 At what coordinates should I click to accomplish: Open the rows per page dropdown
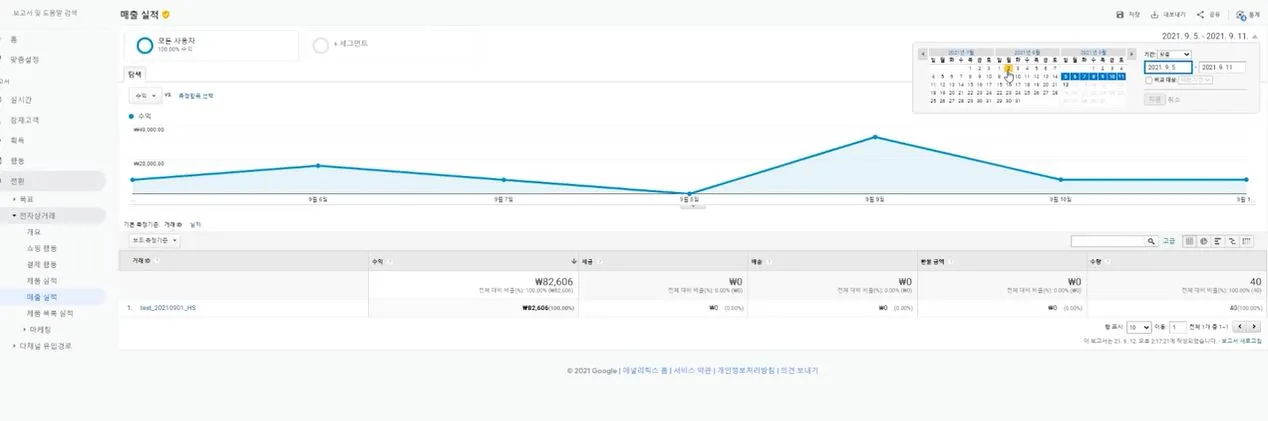click(1138, 326)
